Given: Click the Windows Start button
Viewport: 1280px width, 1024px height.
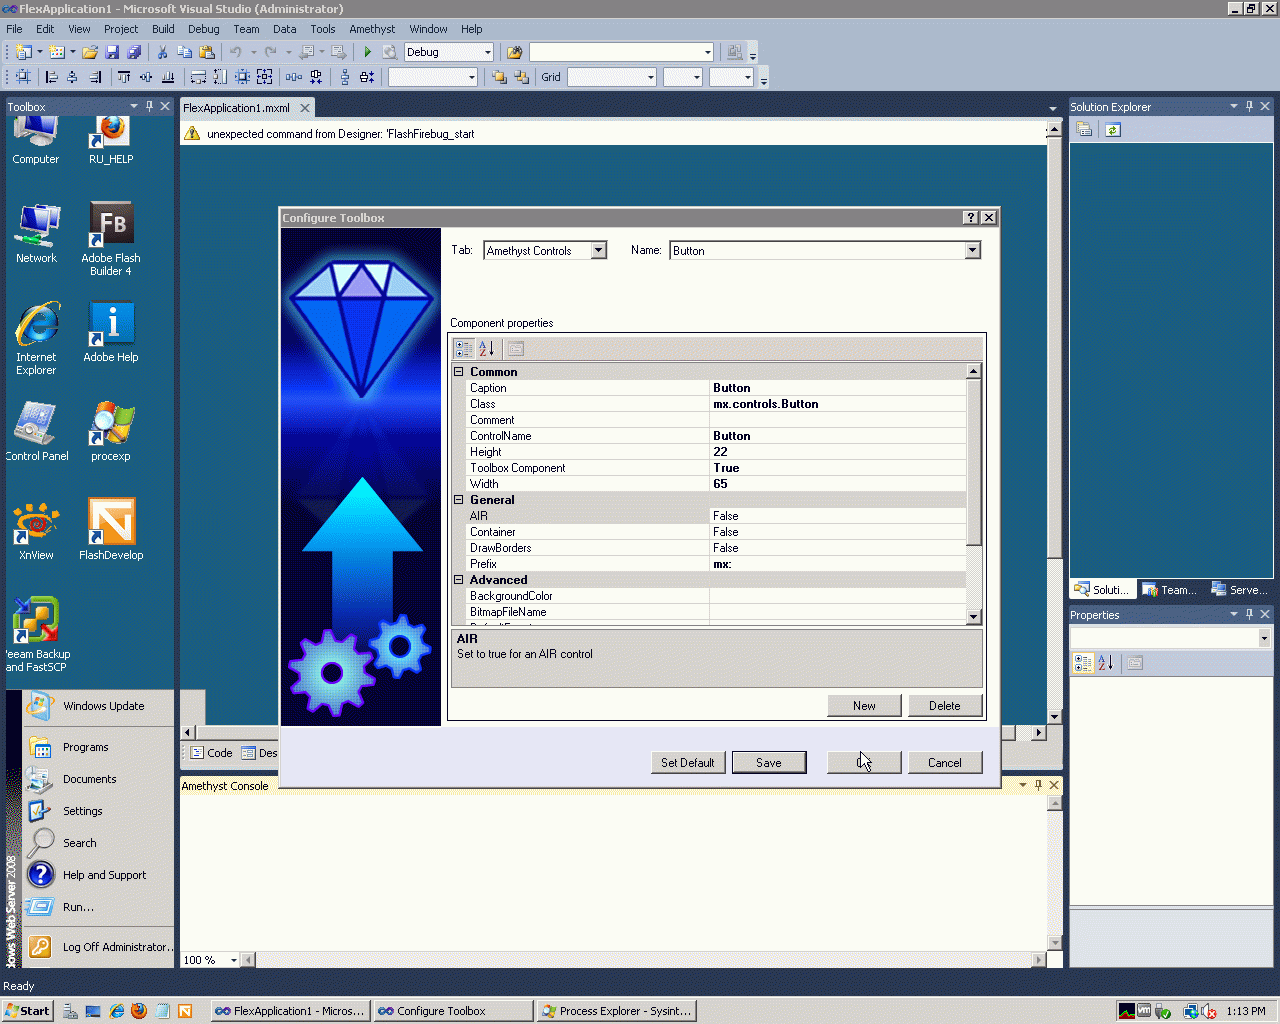Looking at the screenshot, I should click(27, 1011).
